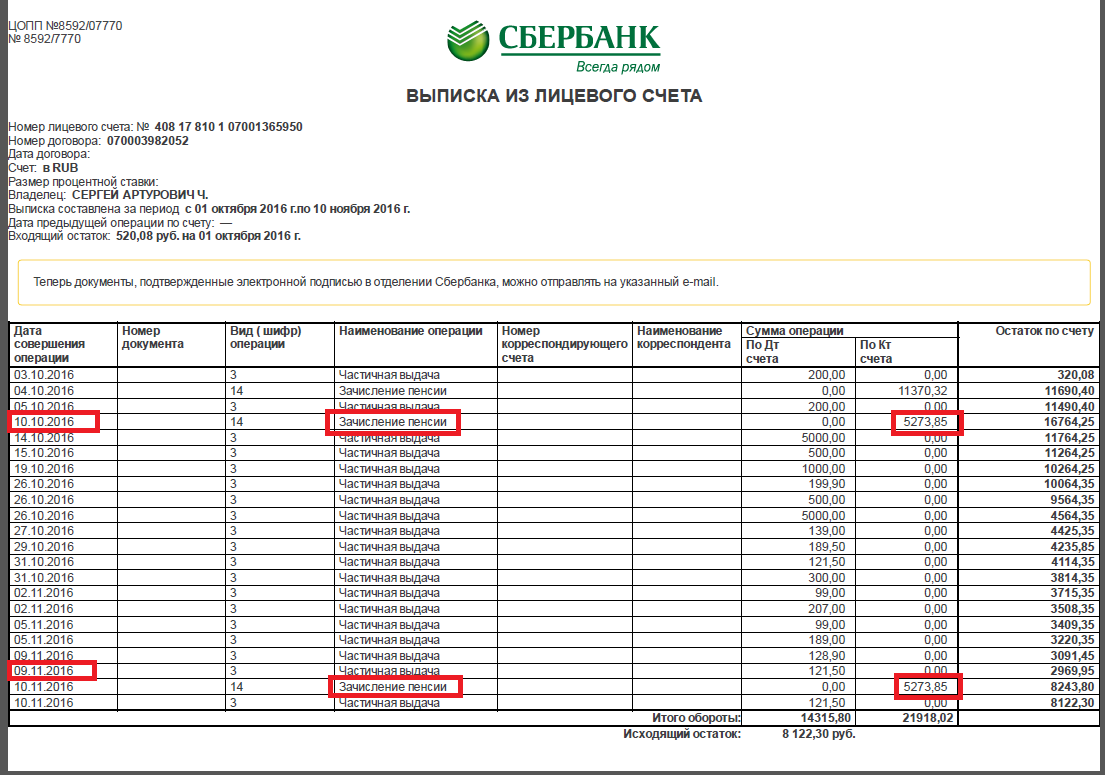Click balance '320,08'

coord(1075,375)
